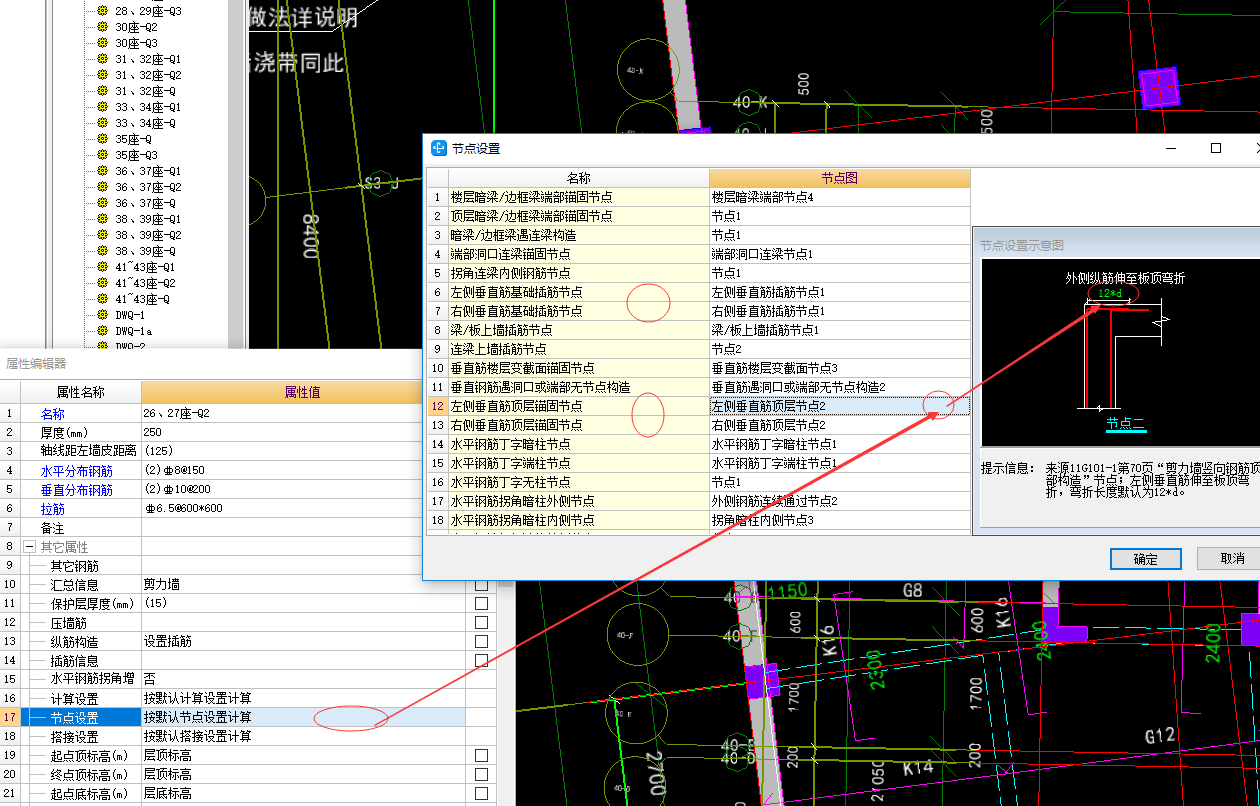Image resolution: width=1260 pixels, height=806 pixels.
Task: Click the gear icon beside 31、32座-Q2
Action: (102, 76)
